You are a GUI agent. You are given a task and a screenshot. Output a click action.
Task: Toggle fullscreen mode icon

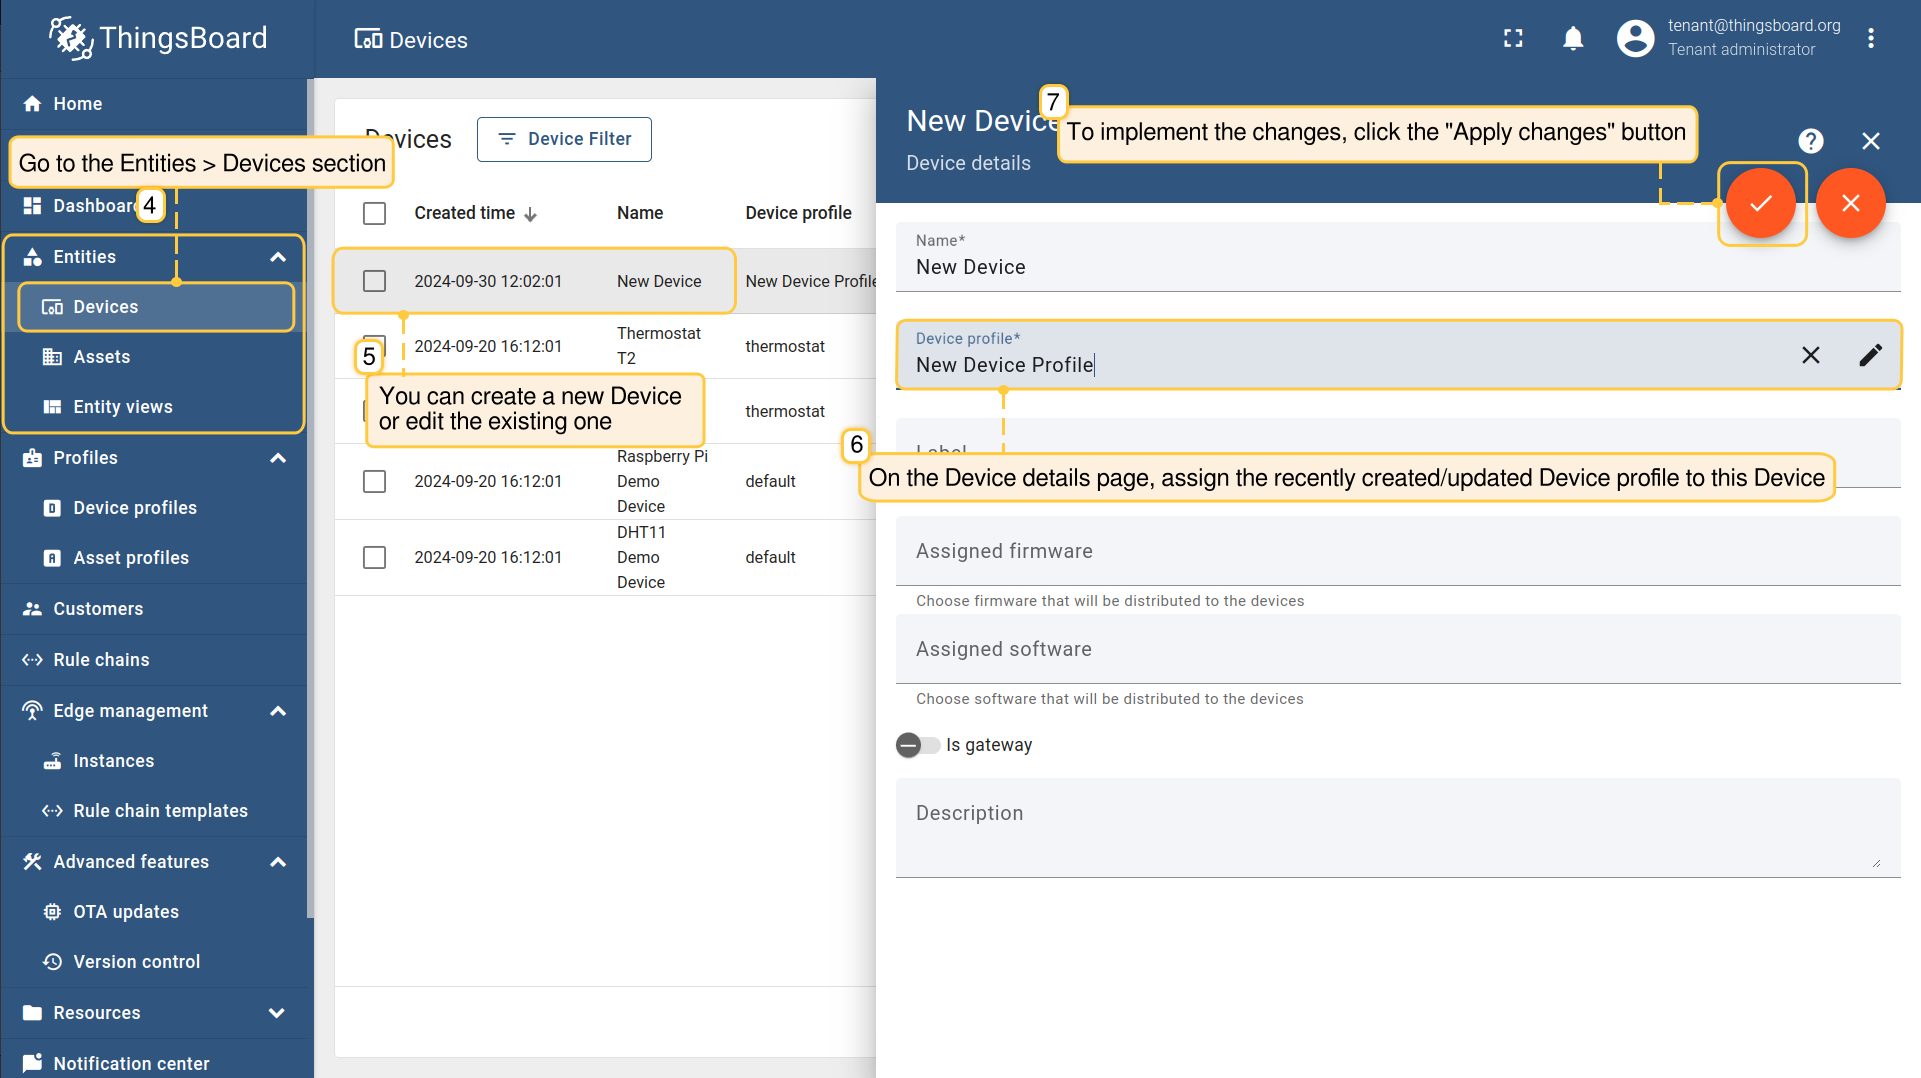[1513, 39]
